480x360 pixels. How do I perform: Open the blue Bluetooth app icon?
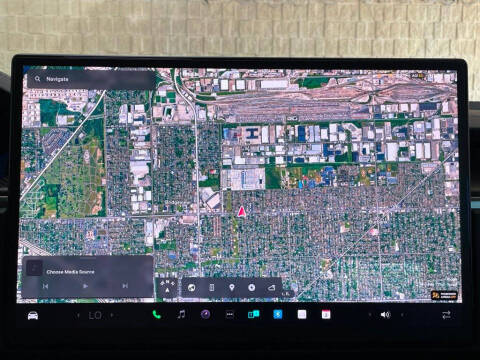click(278, 314)
